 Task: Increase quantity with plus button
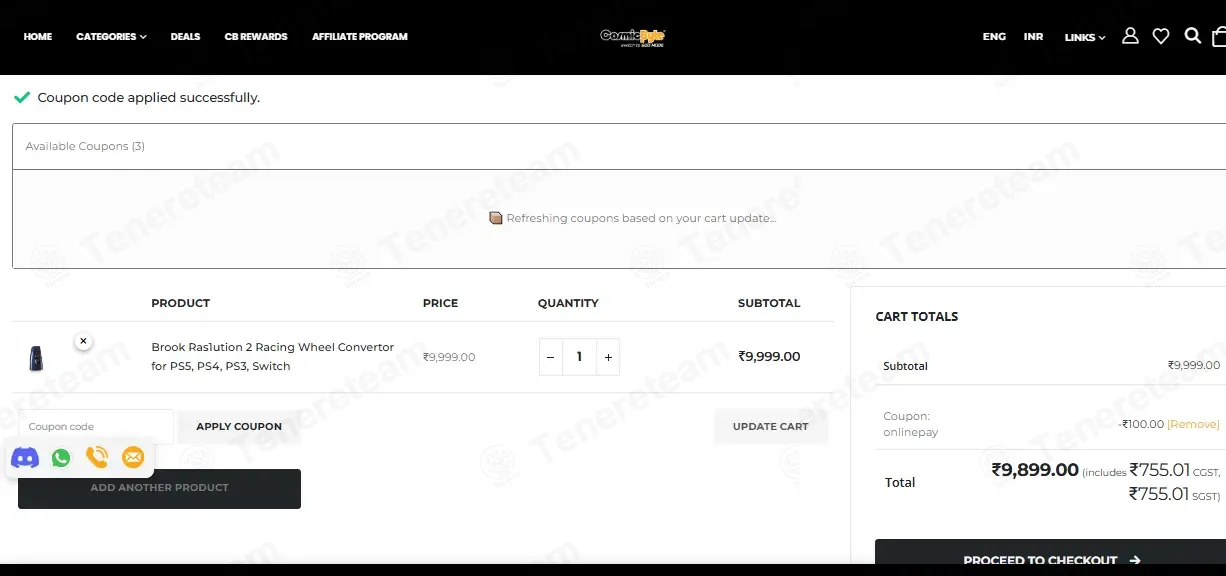(608, 357)
